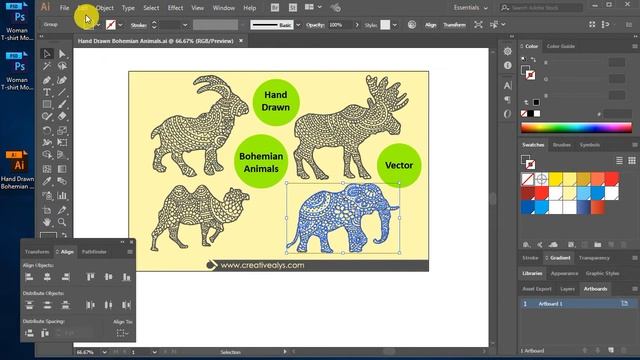Click Vertical Align Top in Align panel

[x=90, y=277]
